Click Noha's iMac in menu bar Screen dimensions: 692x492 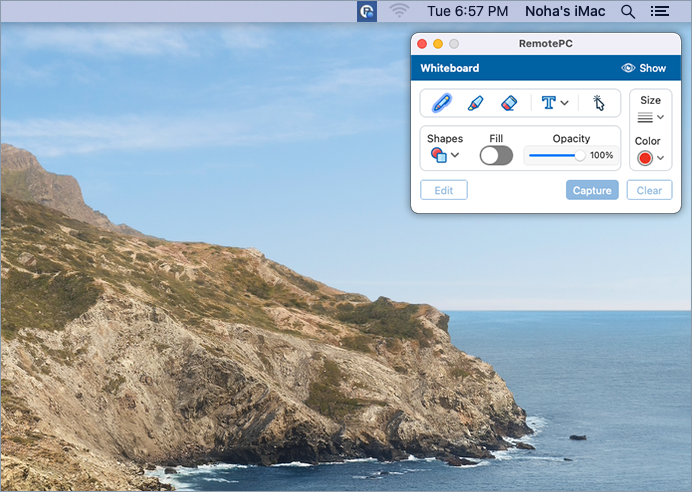coord(564,12)
